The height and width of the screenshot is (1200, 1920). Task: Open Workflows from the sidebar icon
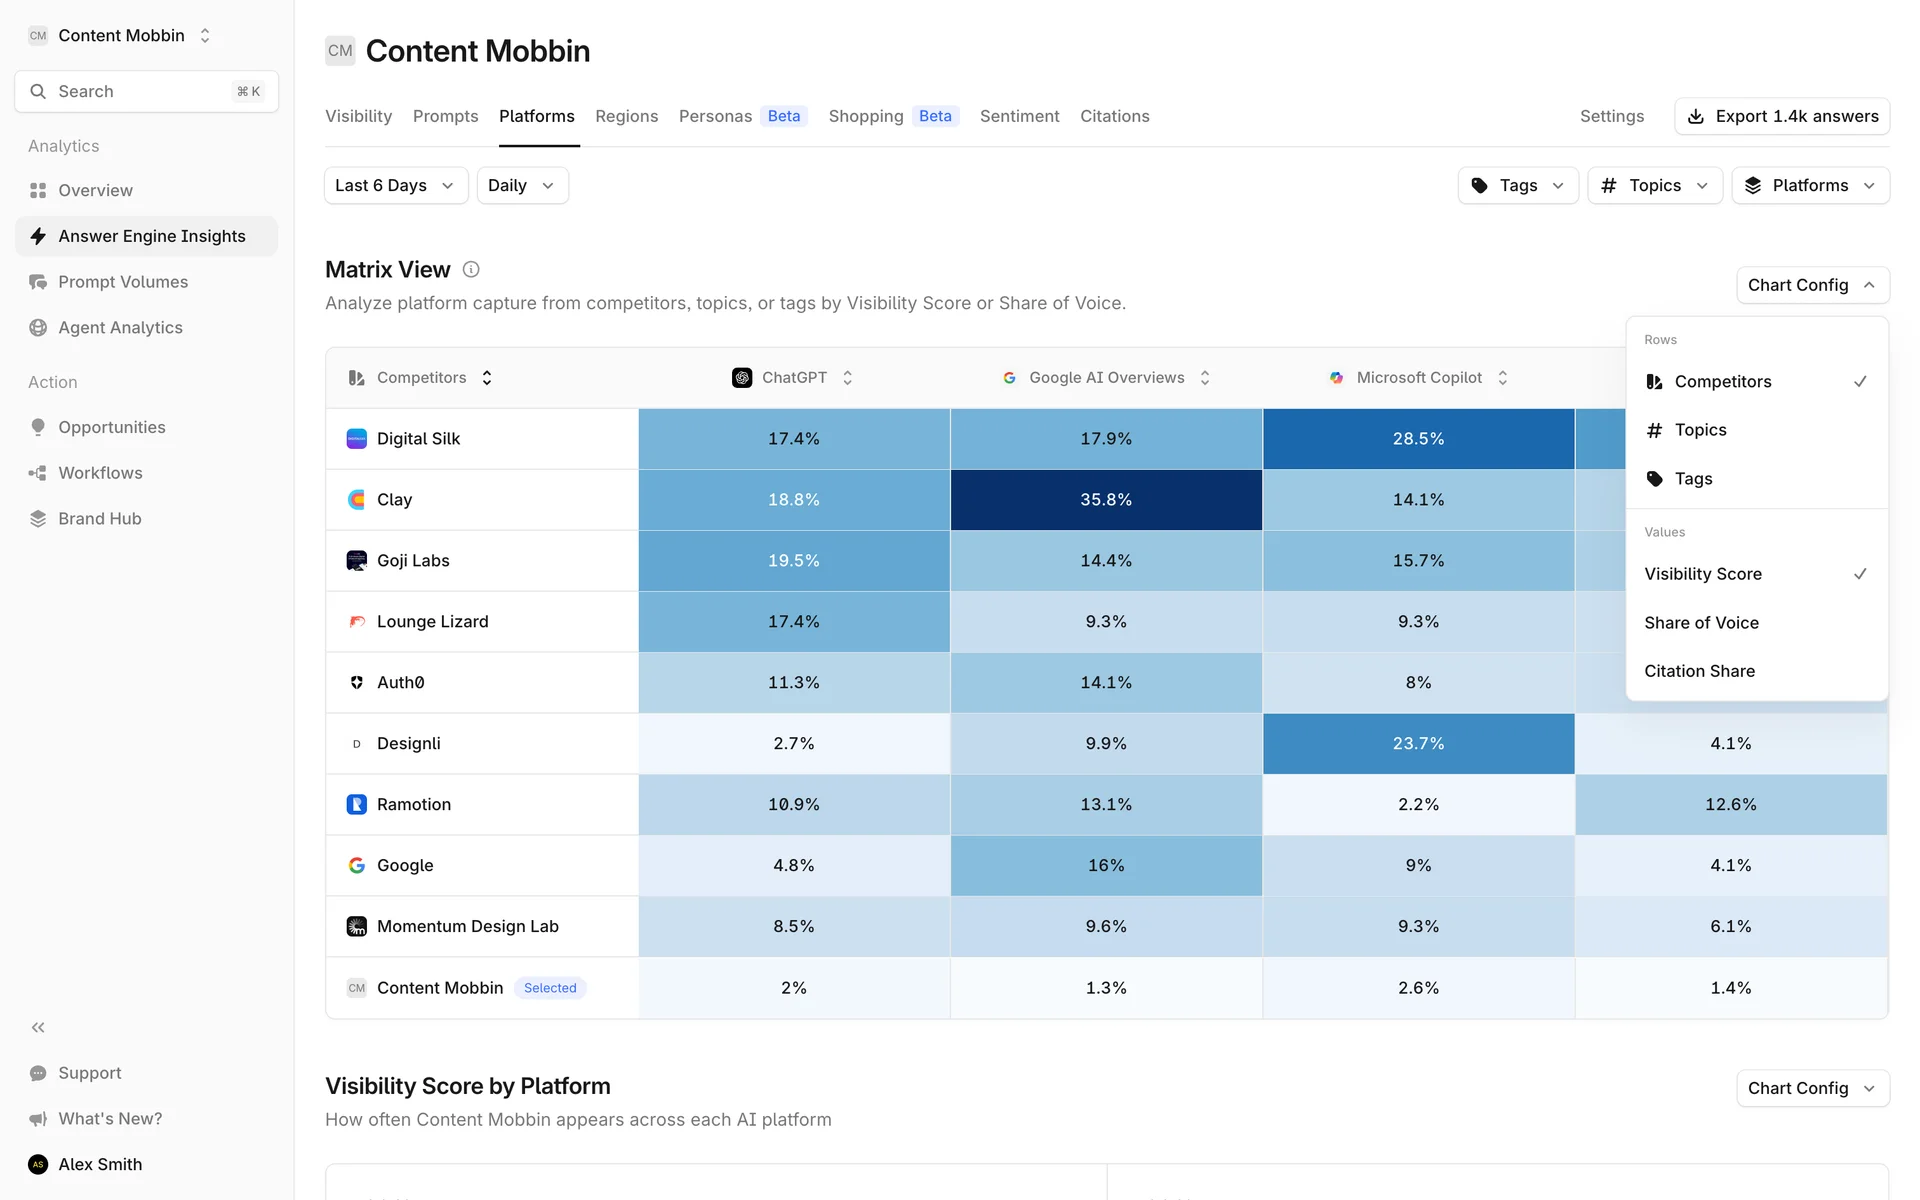38,473
